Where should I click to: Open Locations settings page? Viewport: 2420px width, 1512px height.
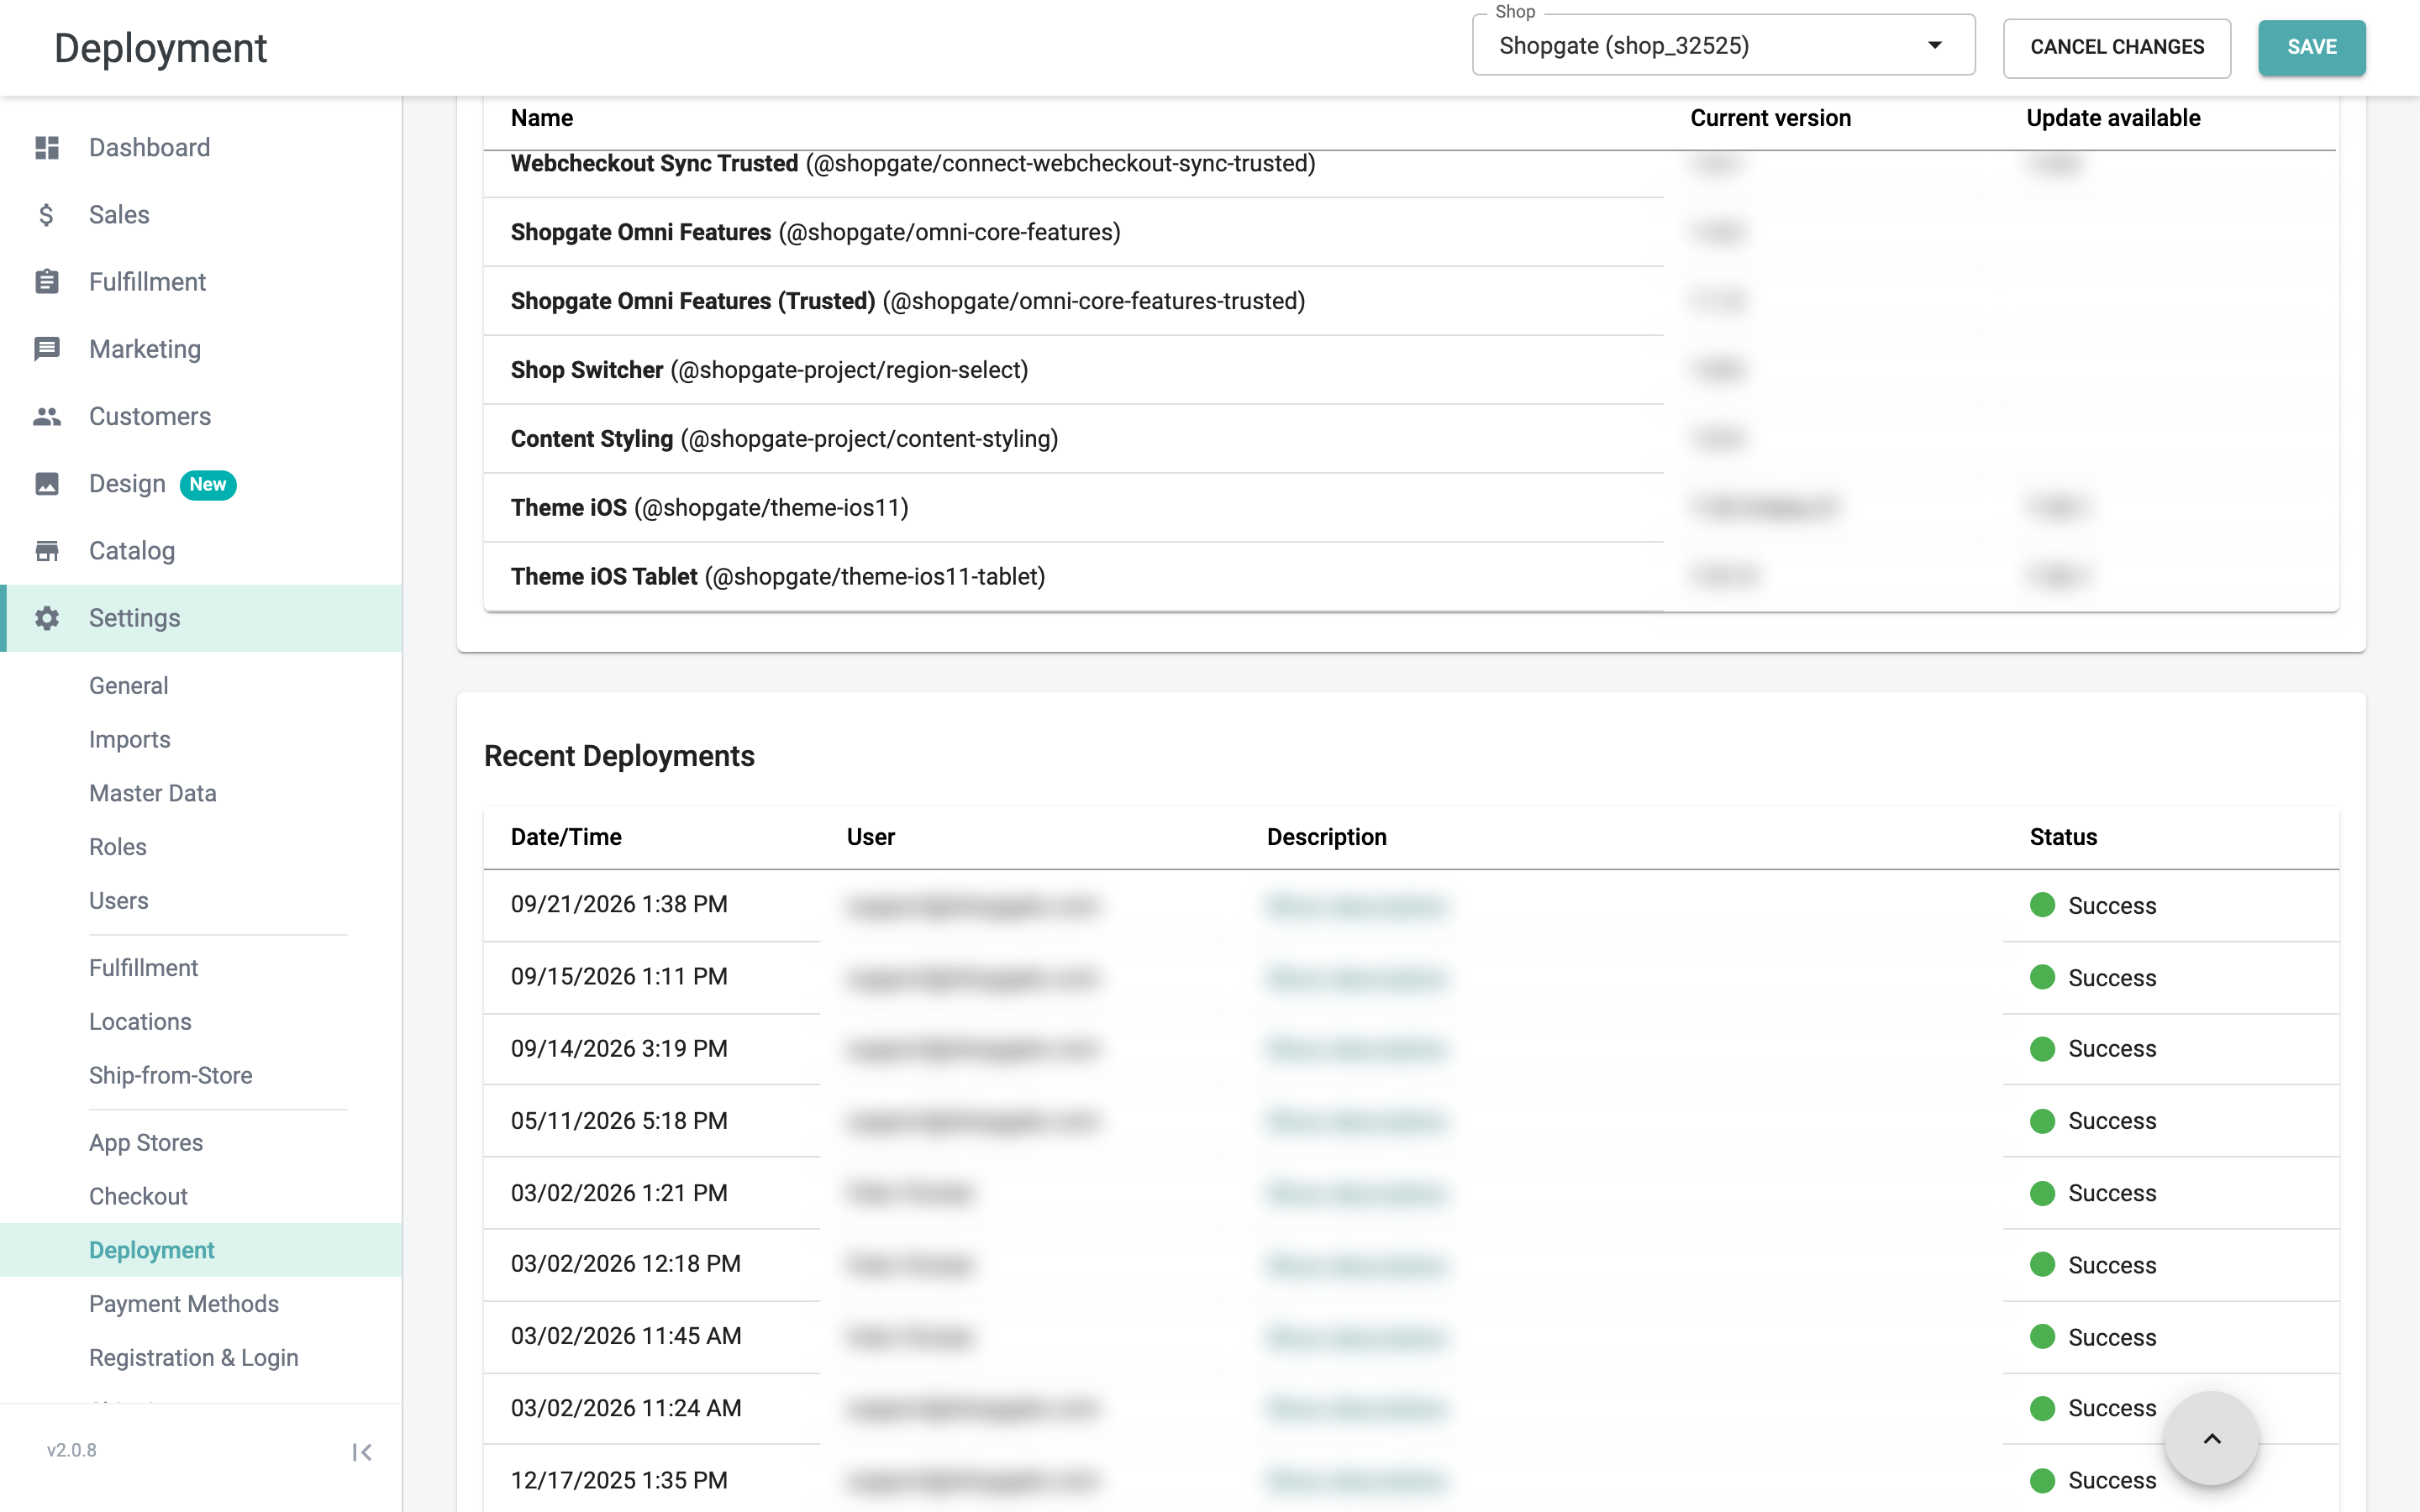(x=140, y=1021)
